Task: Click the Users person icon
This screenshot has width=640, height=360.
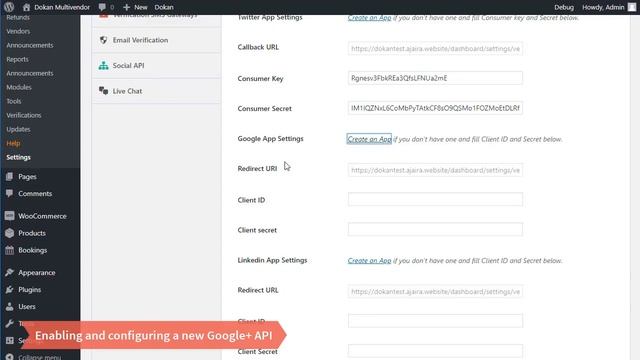Action: pos(9,307)
